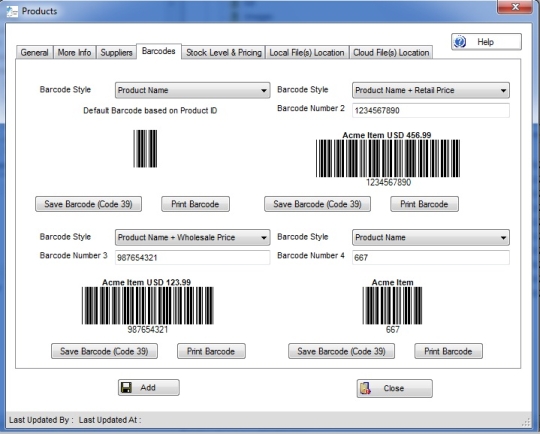Save barcode 1234567890 as Code 39

(318, 204)
